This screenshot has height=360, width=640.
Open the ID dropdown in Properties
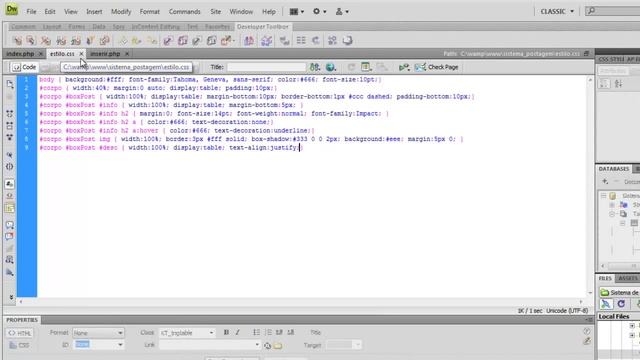click(98, 345)
